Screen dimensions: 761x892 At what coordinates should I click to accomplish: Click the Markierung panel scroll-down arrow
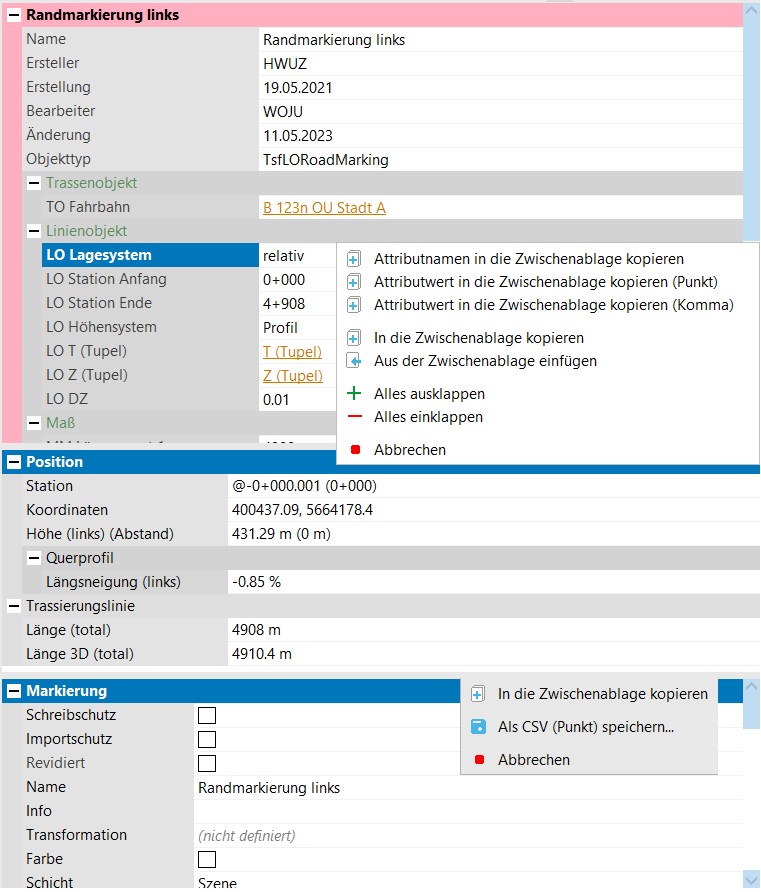click(751, 880)
